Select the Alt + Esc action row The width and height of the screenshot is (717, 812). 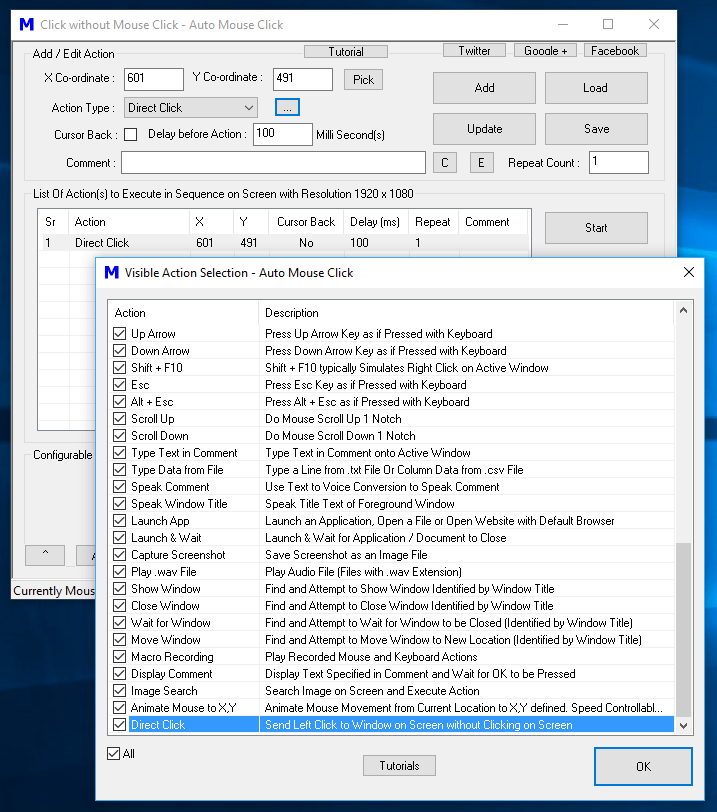point(391,402)
